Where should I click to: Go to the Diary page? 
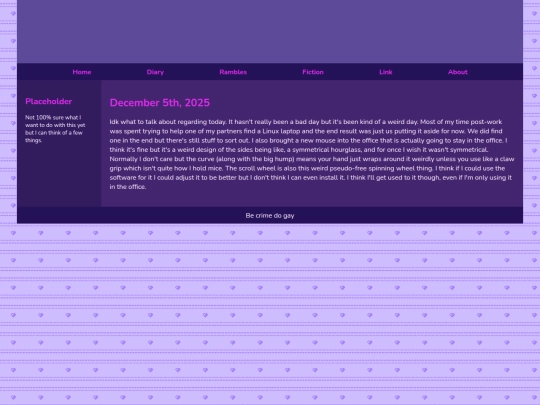(x=155, y=72)
